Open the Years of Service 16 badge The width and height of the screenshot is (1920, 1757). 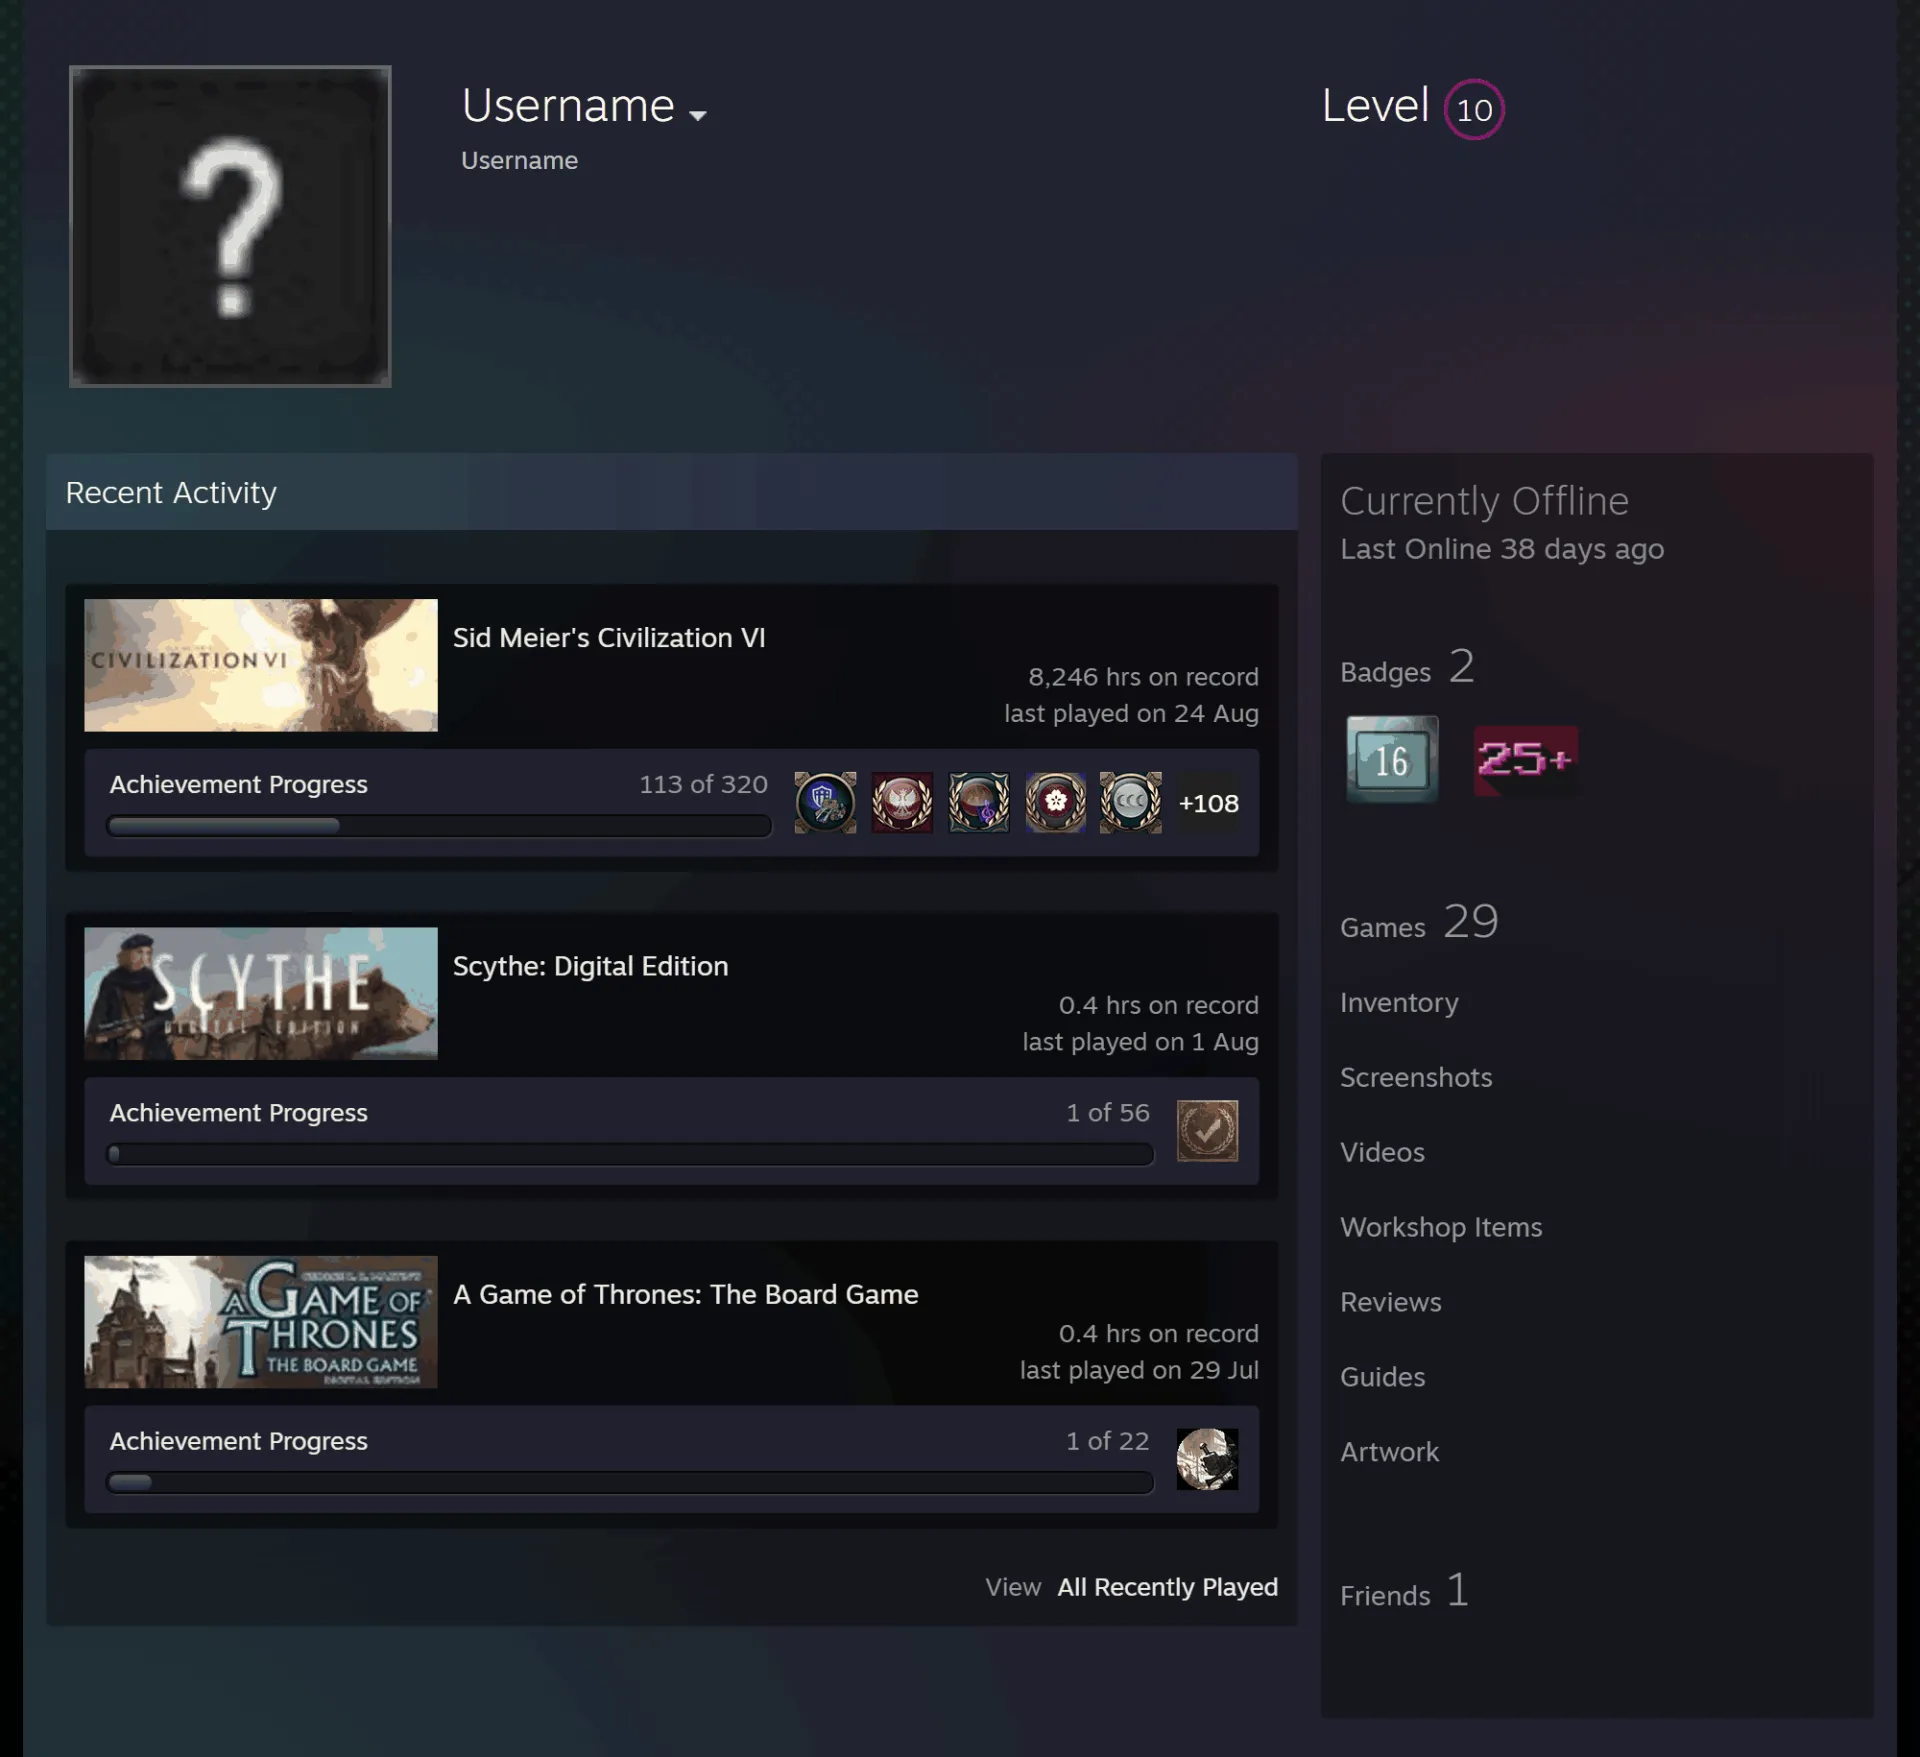(x=1392, y=759)
